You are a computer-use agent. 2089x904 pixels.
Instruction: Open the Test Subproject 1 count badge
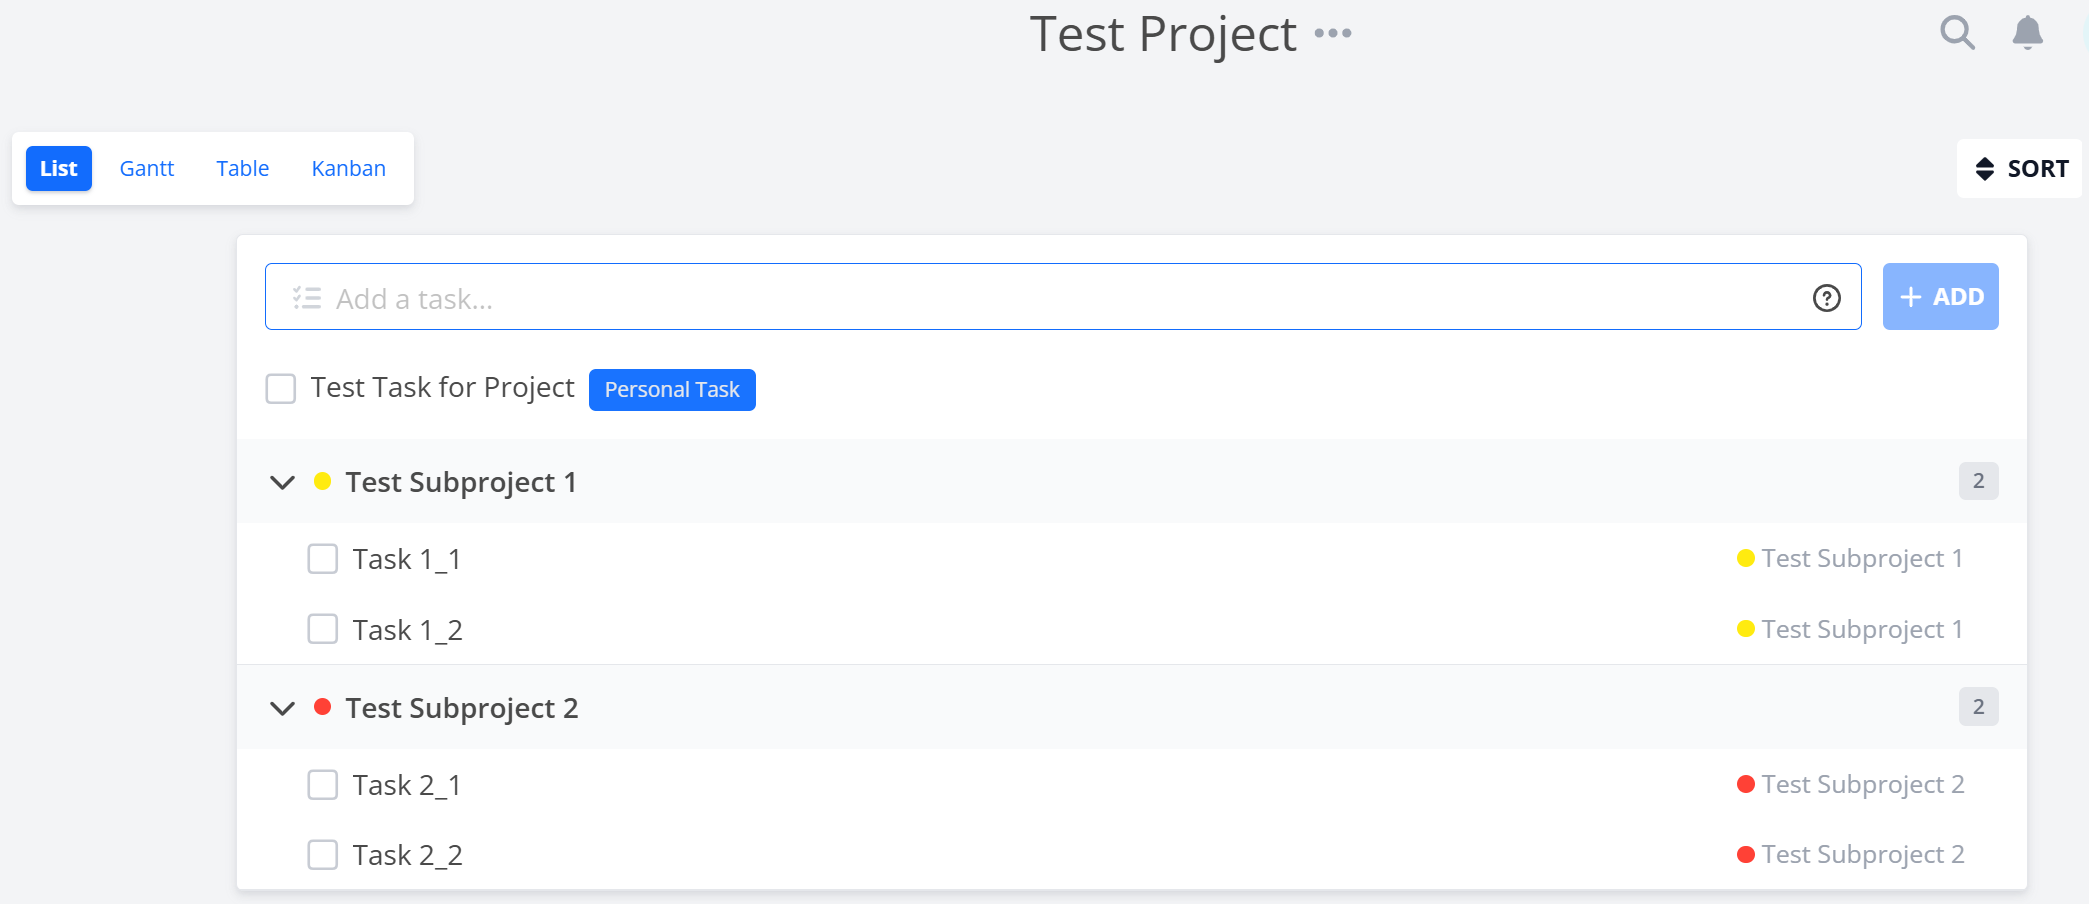1978,481
